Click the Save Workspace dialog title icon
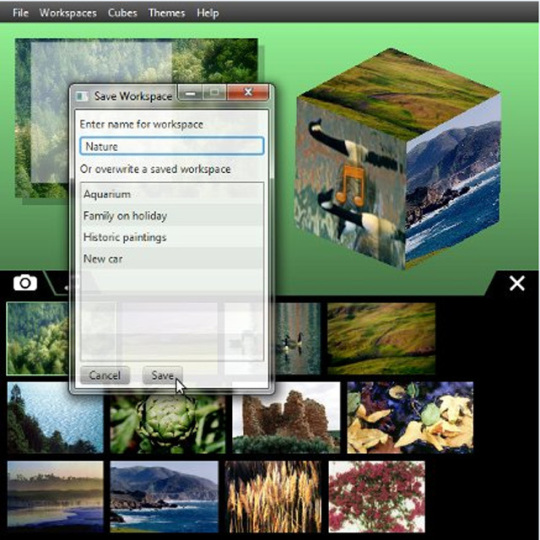 click(82, 96)
